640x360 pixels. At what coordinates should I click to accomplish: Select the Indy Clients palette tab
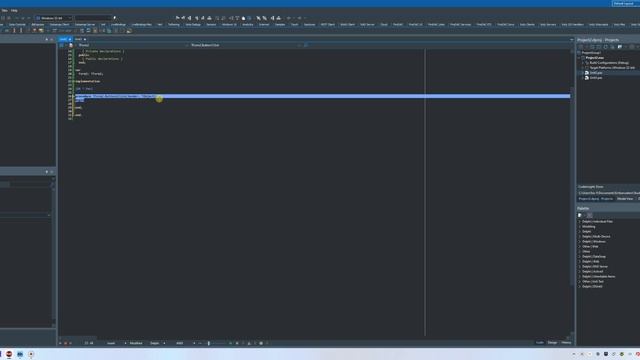coord(527,24)
